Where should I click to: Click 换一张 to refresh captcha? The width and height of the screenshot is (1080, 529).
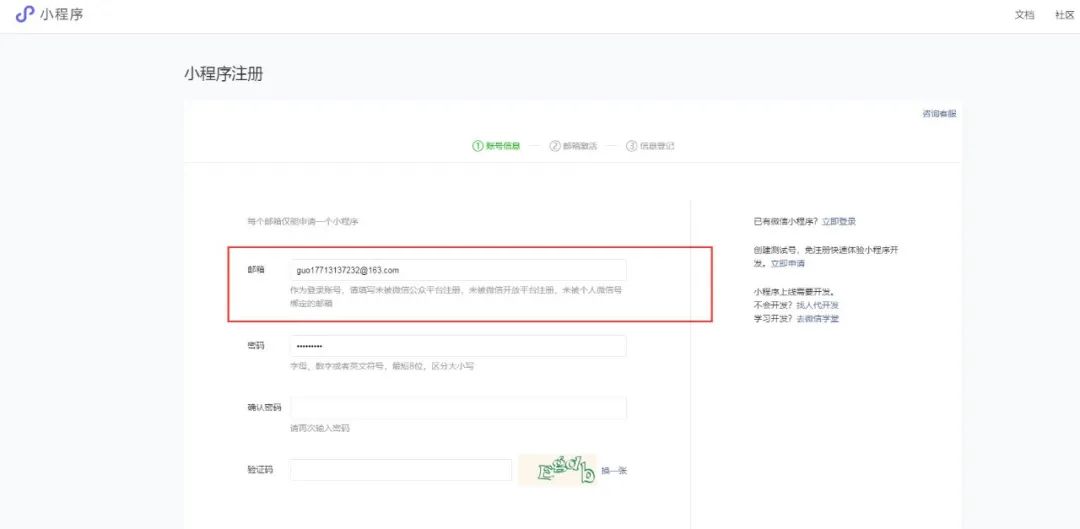pyautogui.click(x=614, y=471)
